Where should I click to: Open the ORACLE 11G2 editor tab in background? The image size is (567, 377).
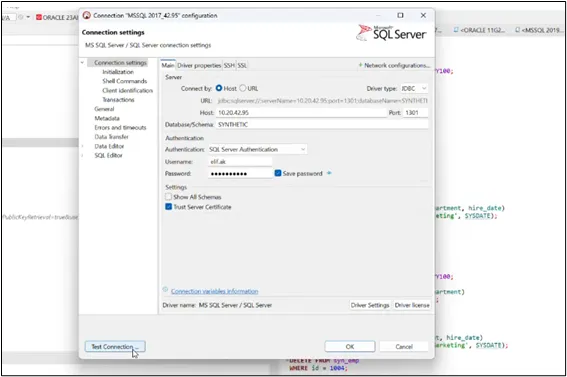tap(479, 30)
